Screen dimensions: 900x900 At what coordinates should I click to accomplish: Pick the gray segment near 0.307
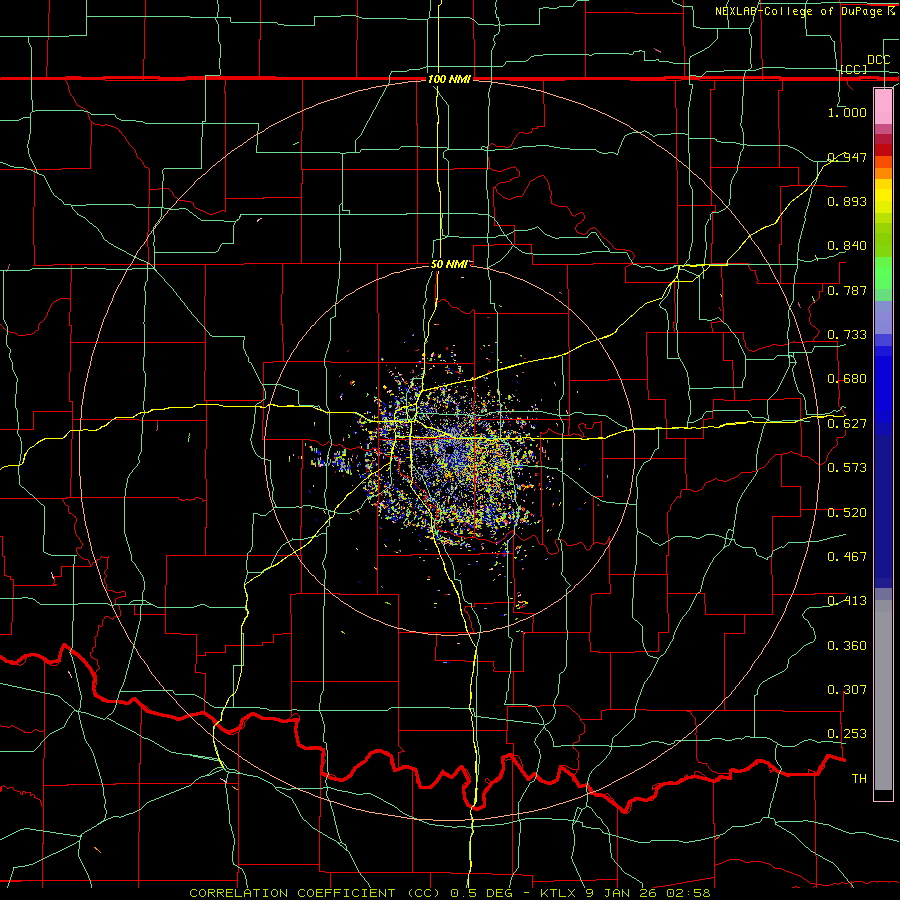coord(883,695)
